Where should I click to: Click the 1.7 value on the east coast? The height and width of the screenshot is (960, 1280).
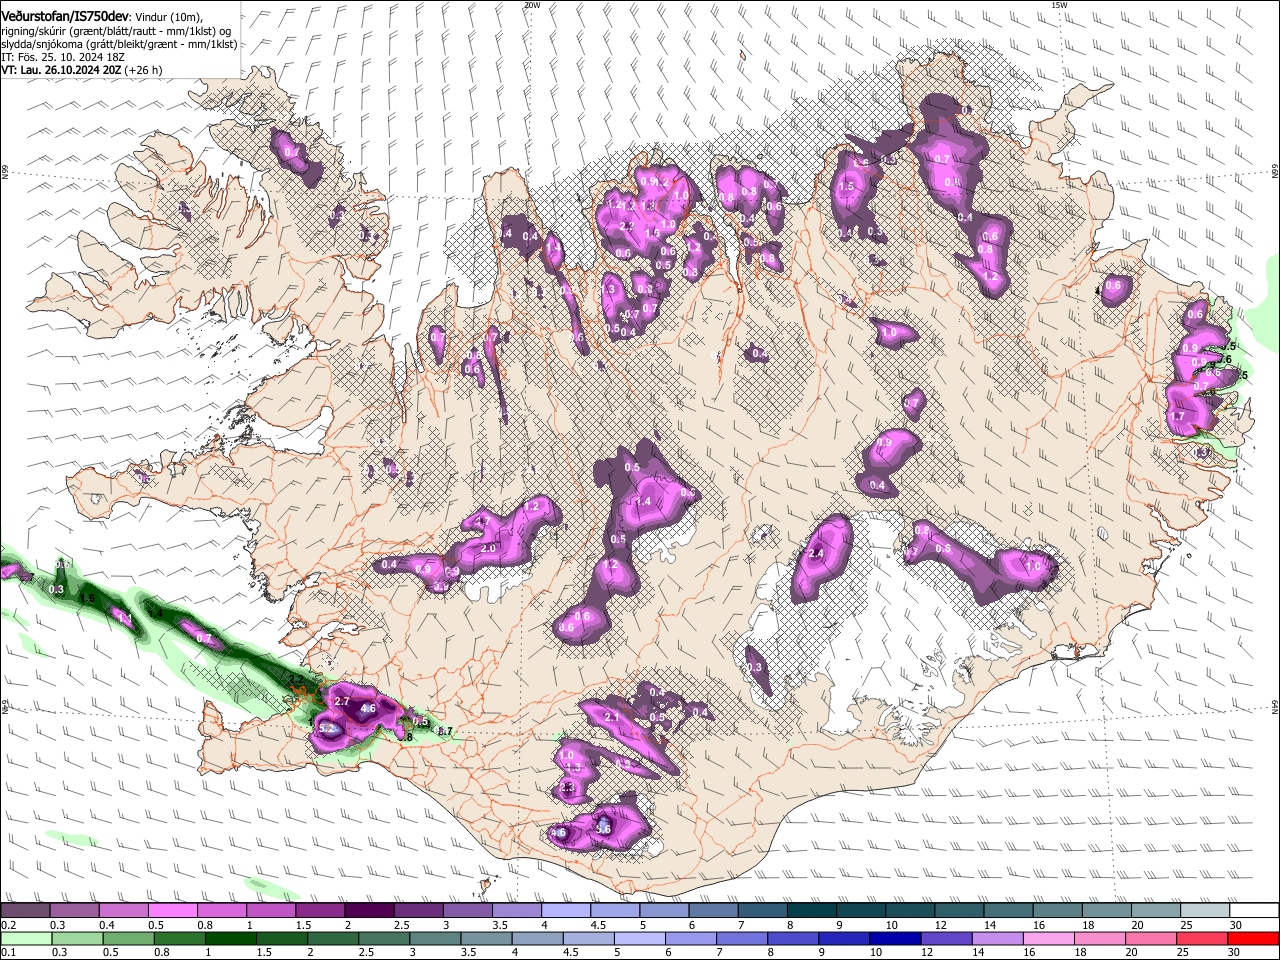(1177, 416)
